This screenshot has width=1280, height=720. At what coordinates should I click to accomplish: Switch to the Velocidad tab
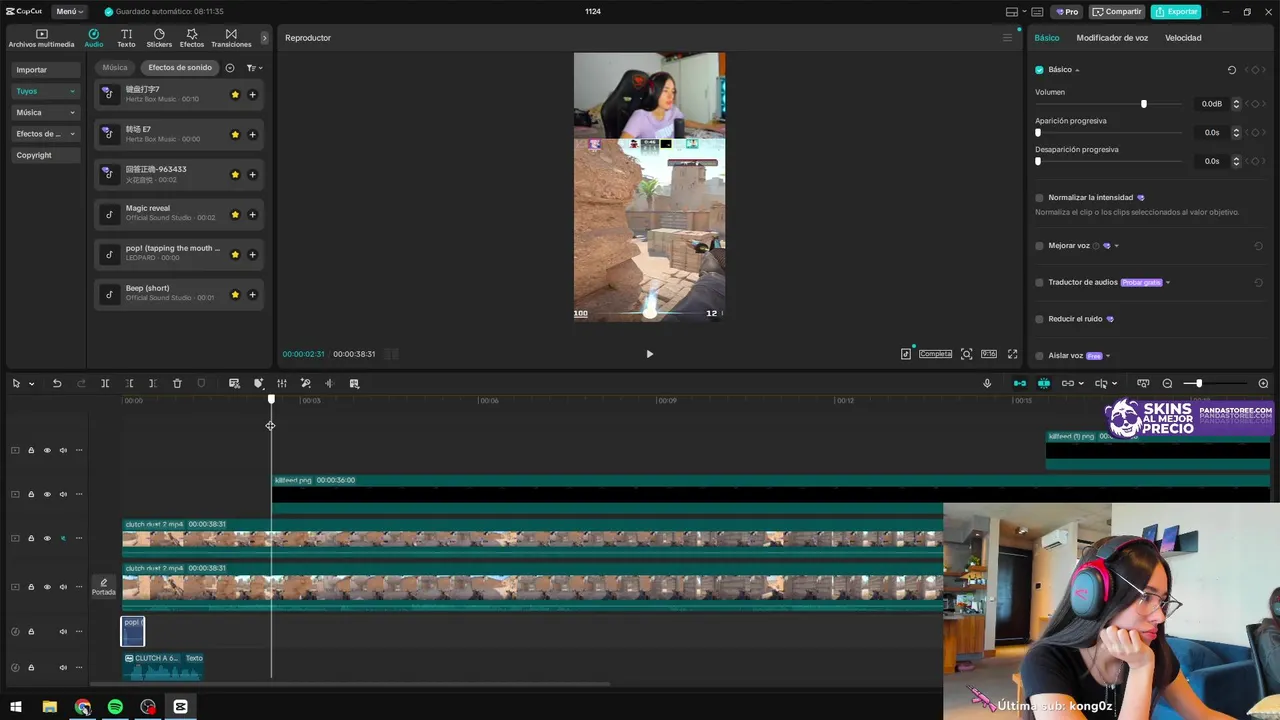click(x=1183, y=38)
